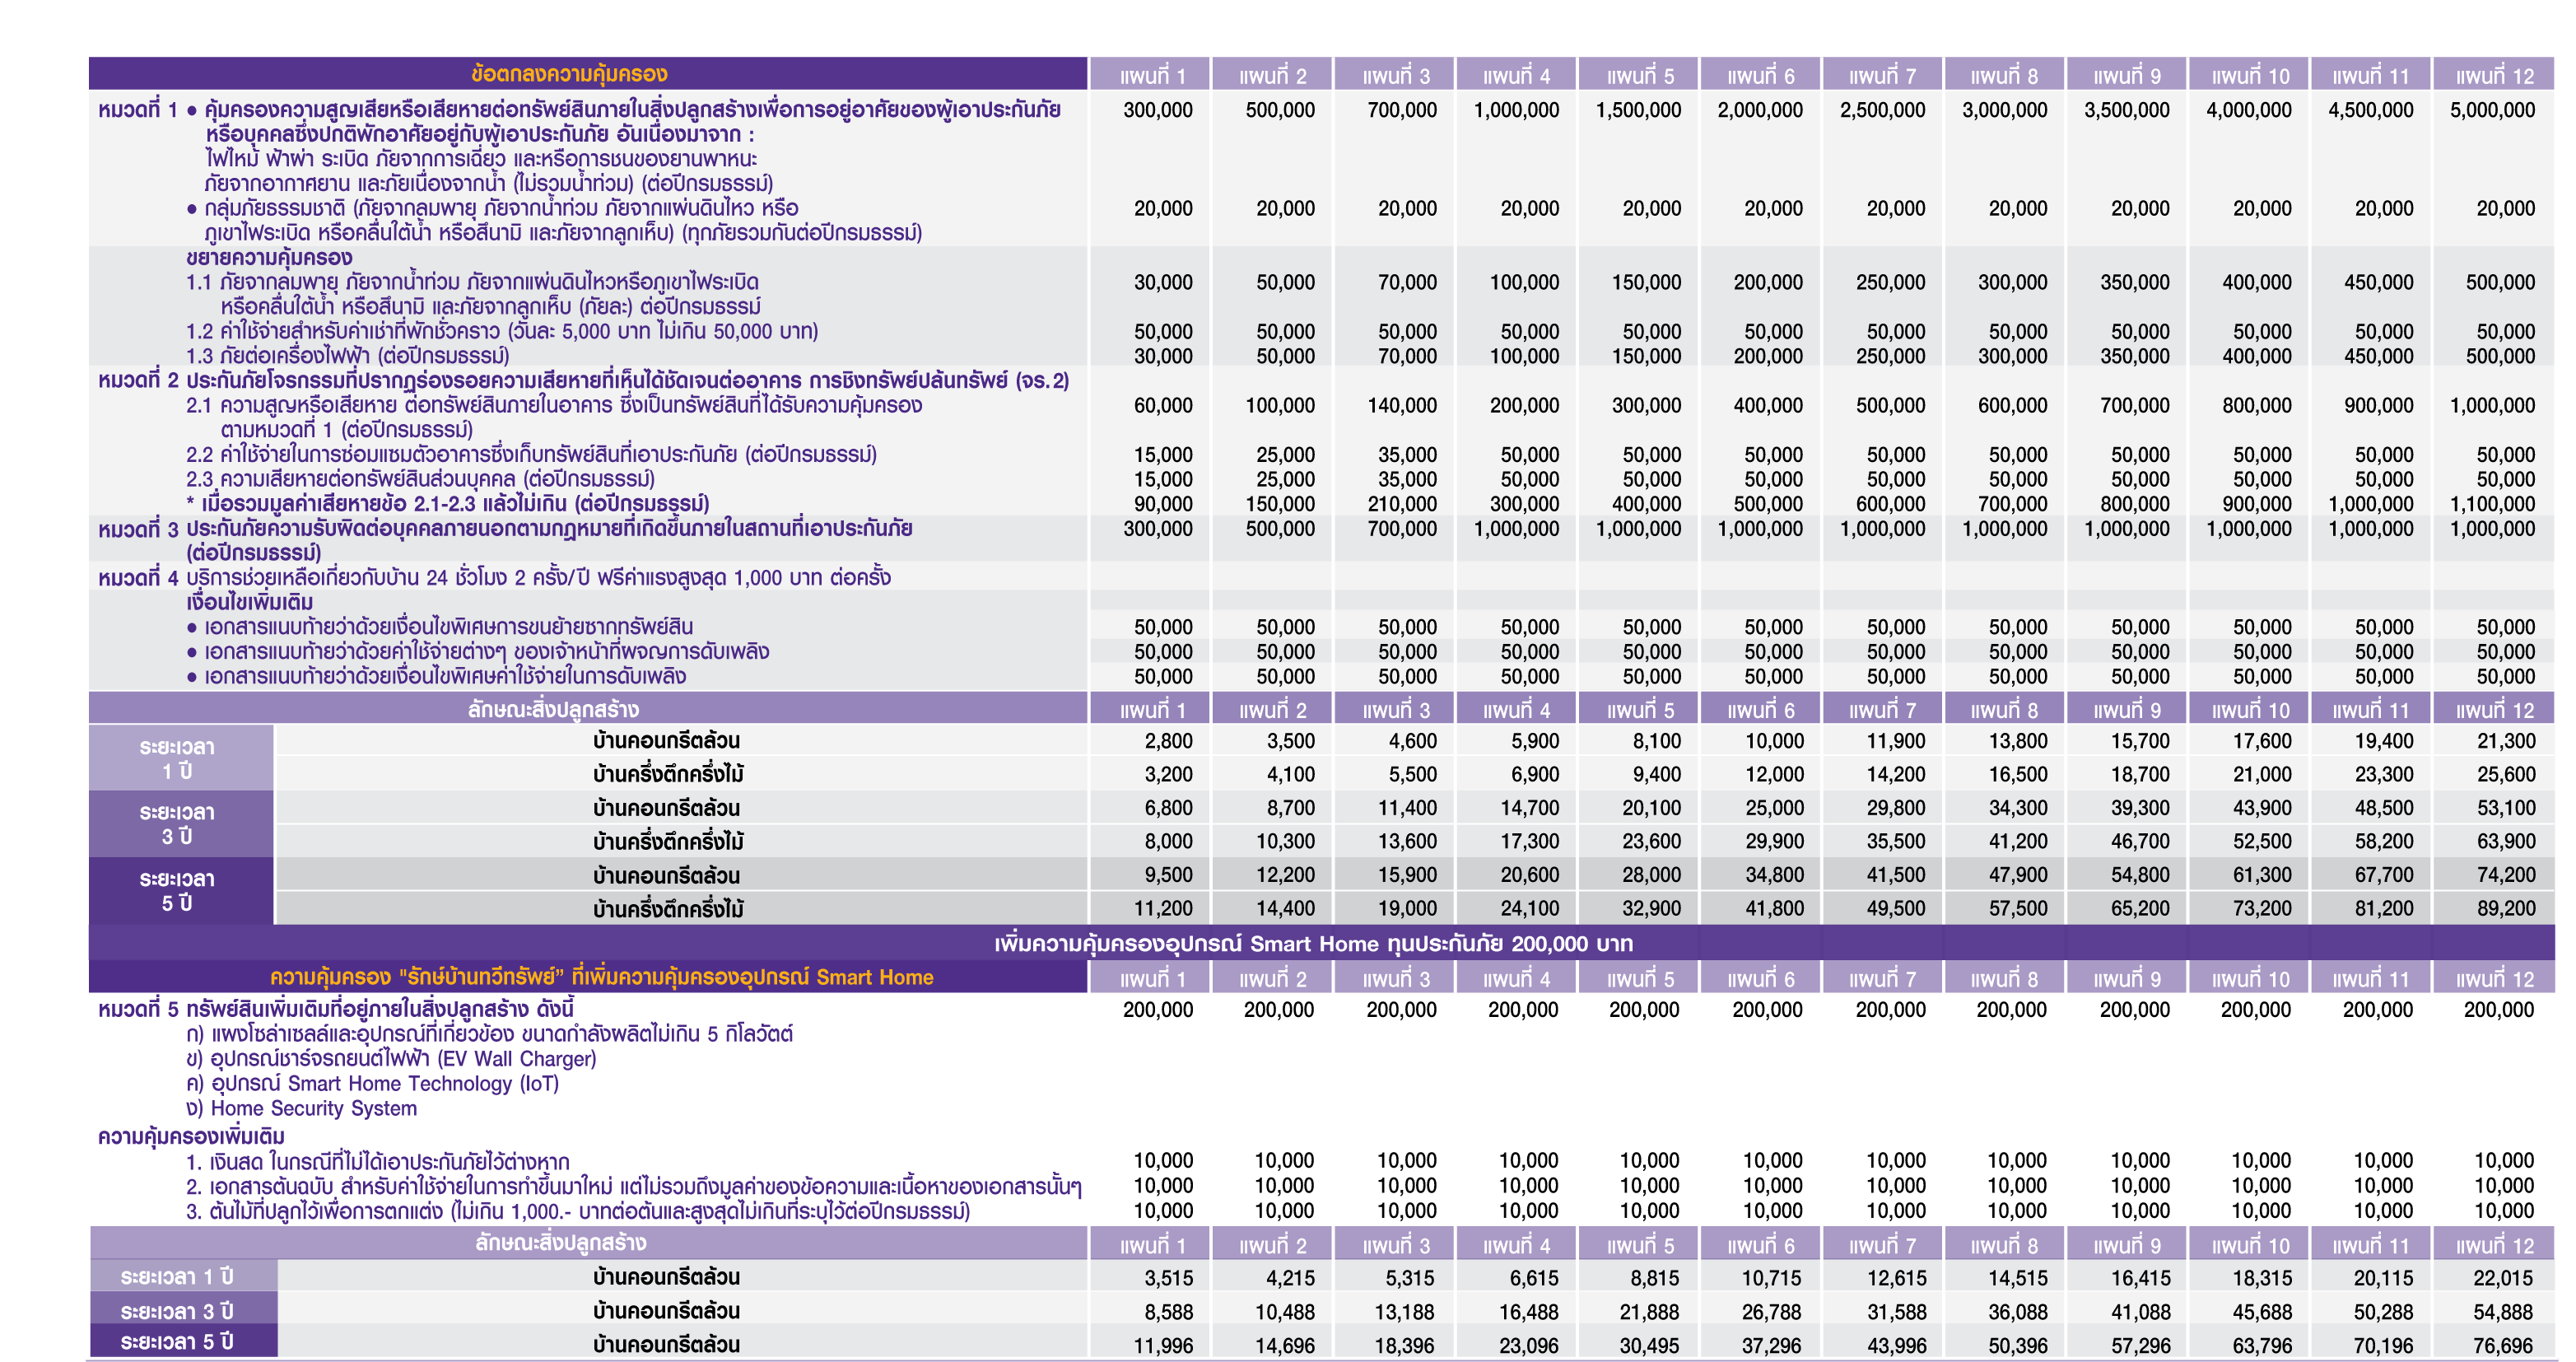The image size is (2576, 1362).
Task: Select the 63,900 premium under แผนที่ 12
Action: tap(2506, 841)
